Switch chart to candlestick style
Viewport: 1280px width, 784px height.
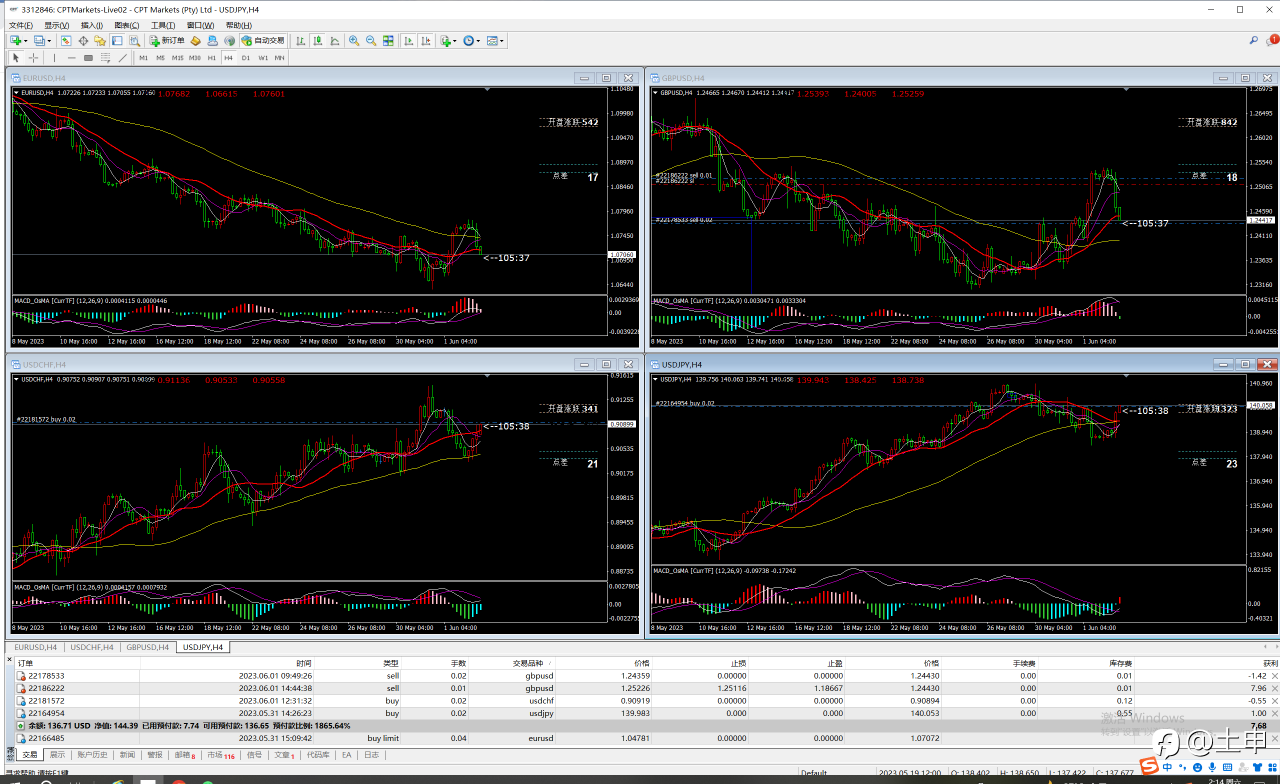click(318, 41)
